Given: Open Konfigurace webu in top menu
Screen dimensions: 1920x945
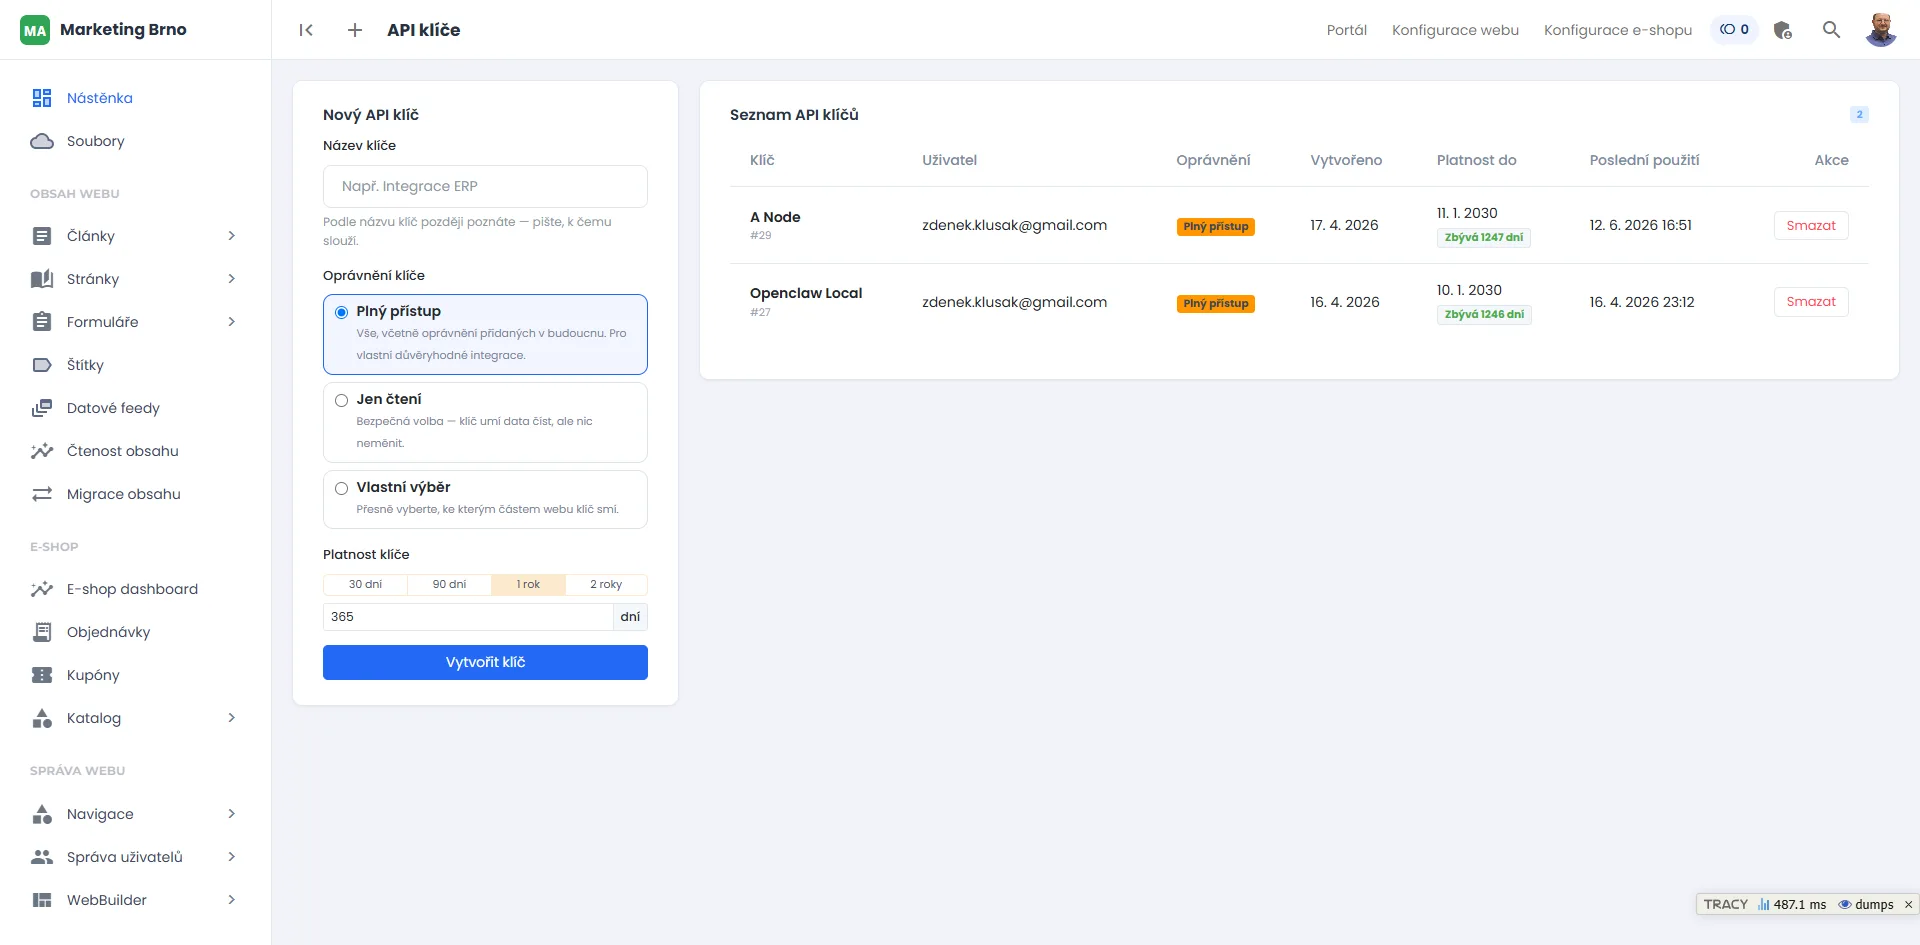Looking at the screenshot, I should coord(1455,30).
